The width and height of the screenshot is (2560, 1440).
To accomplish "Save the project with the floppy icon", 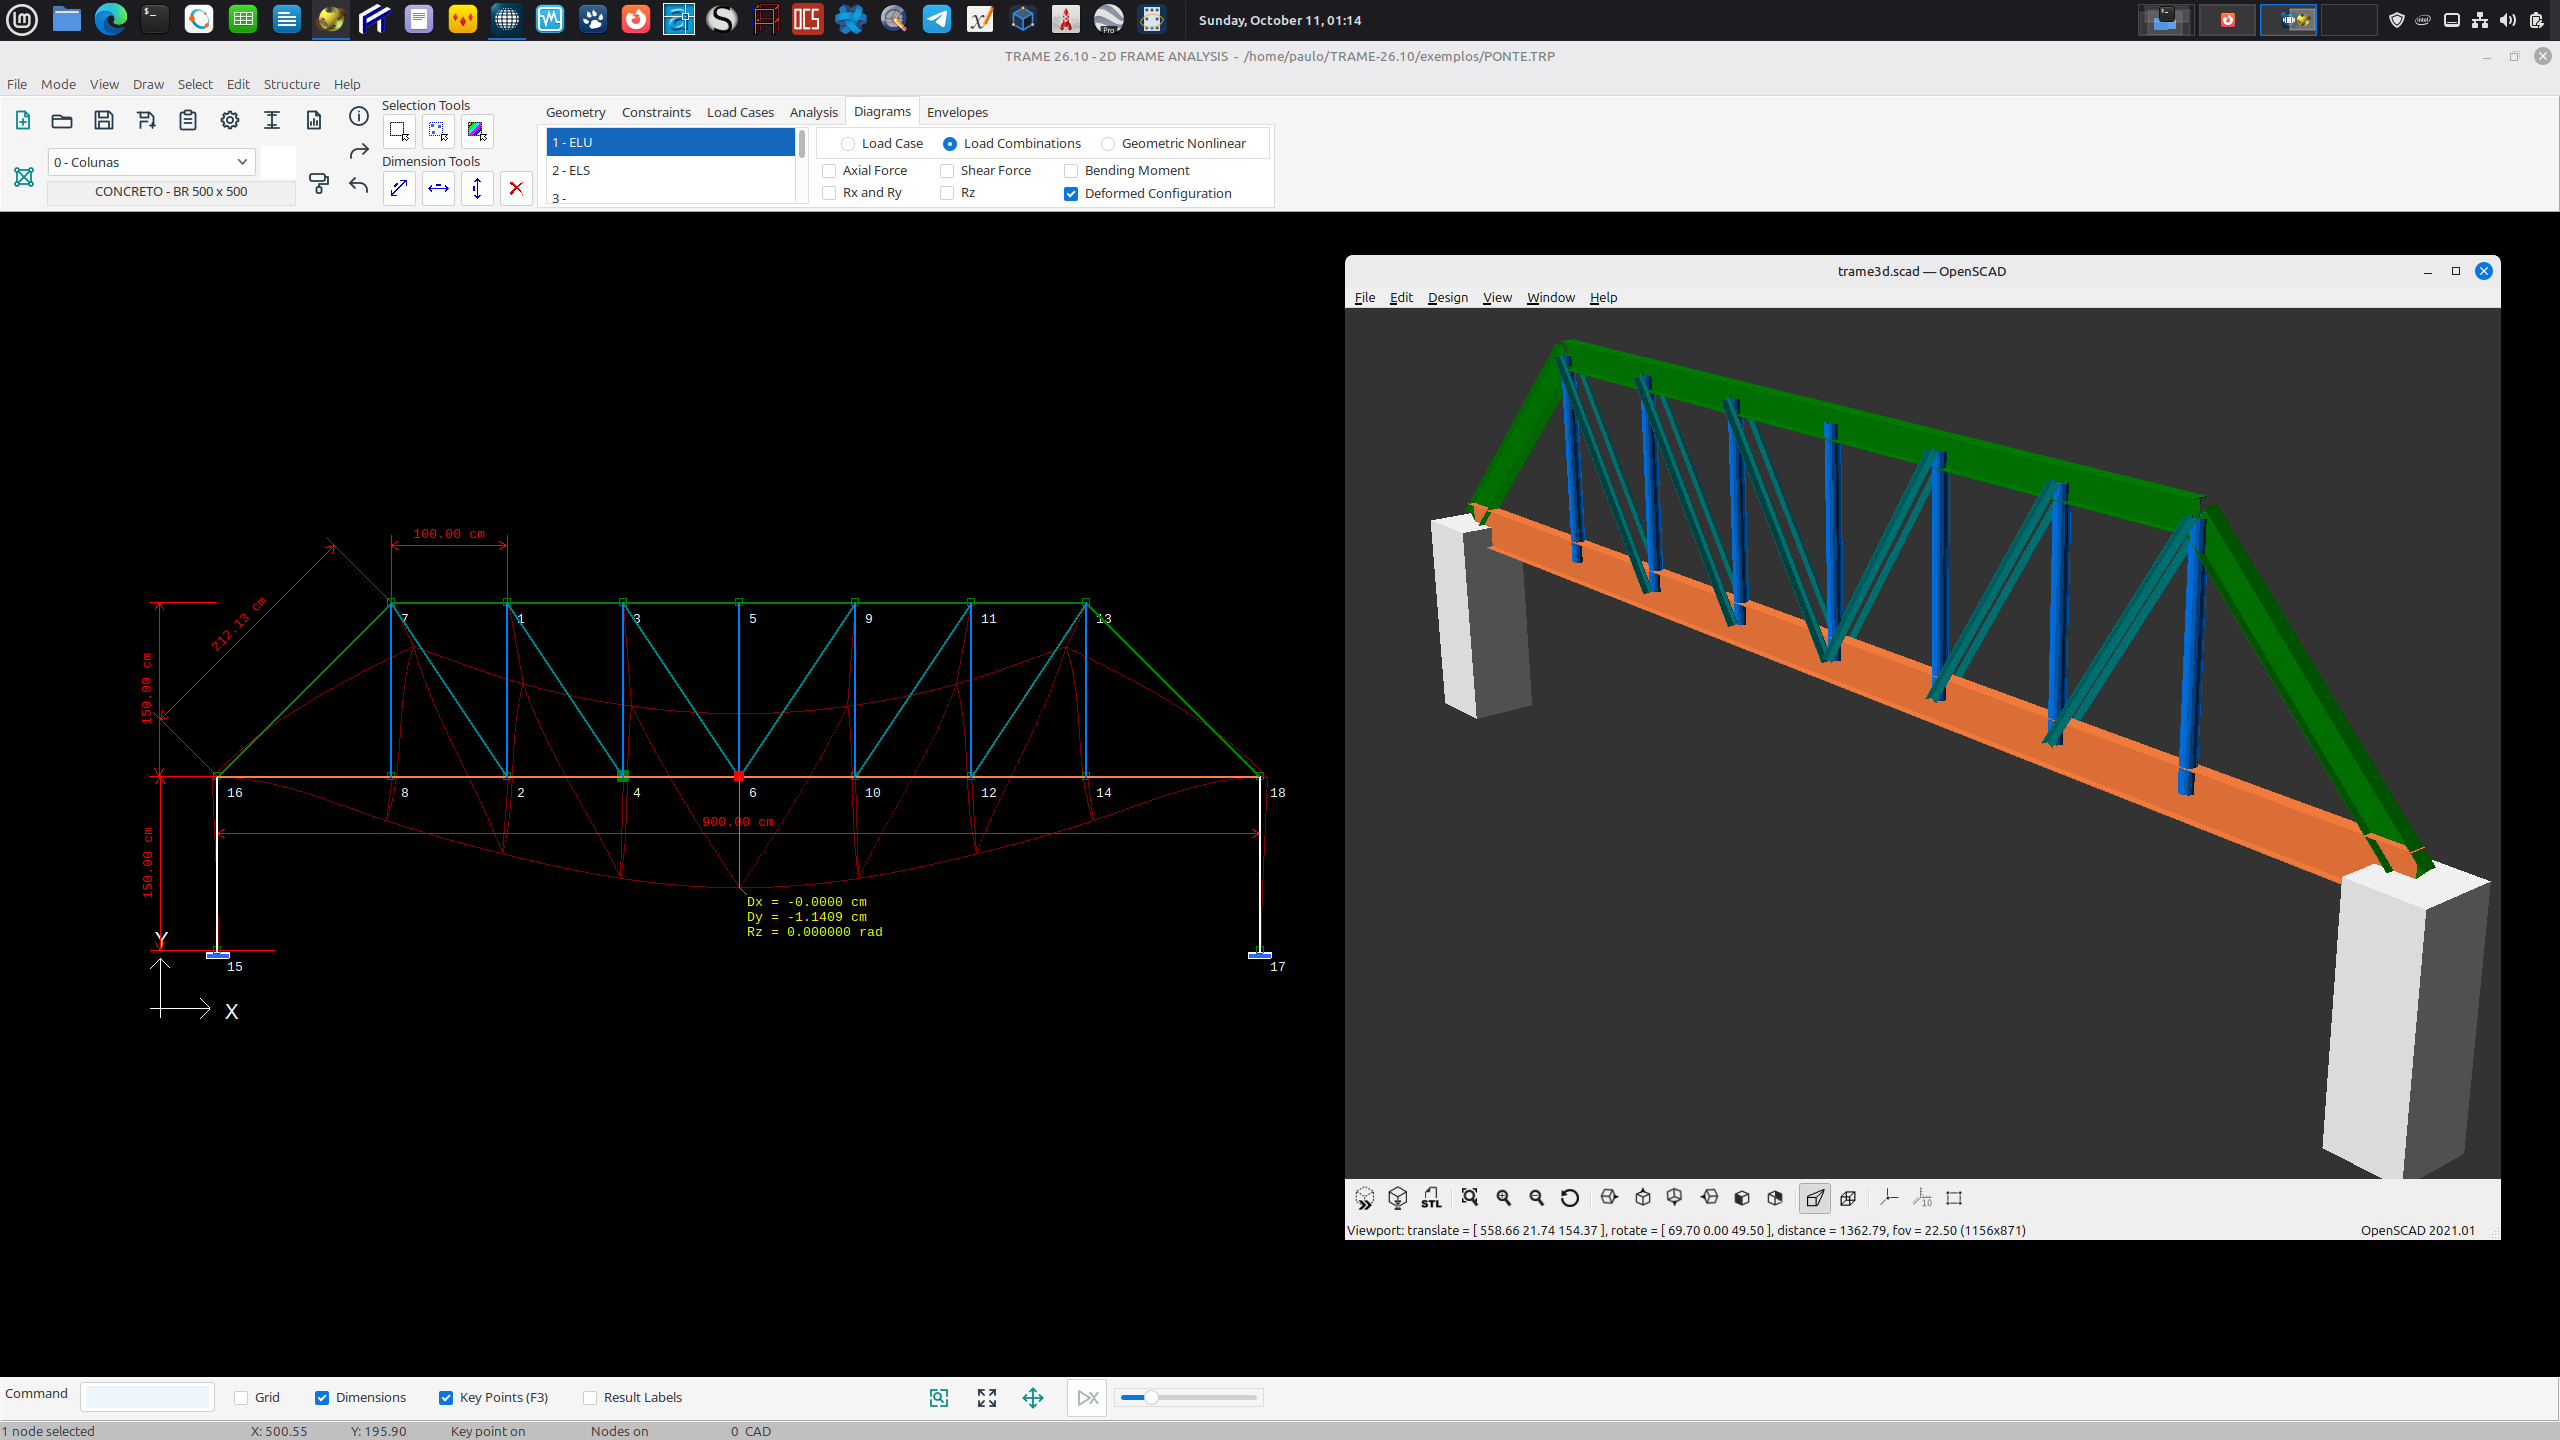I will click(104, 120).
